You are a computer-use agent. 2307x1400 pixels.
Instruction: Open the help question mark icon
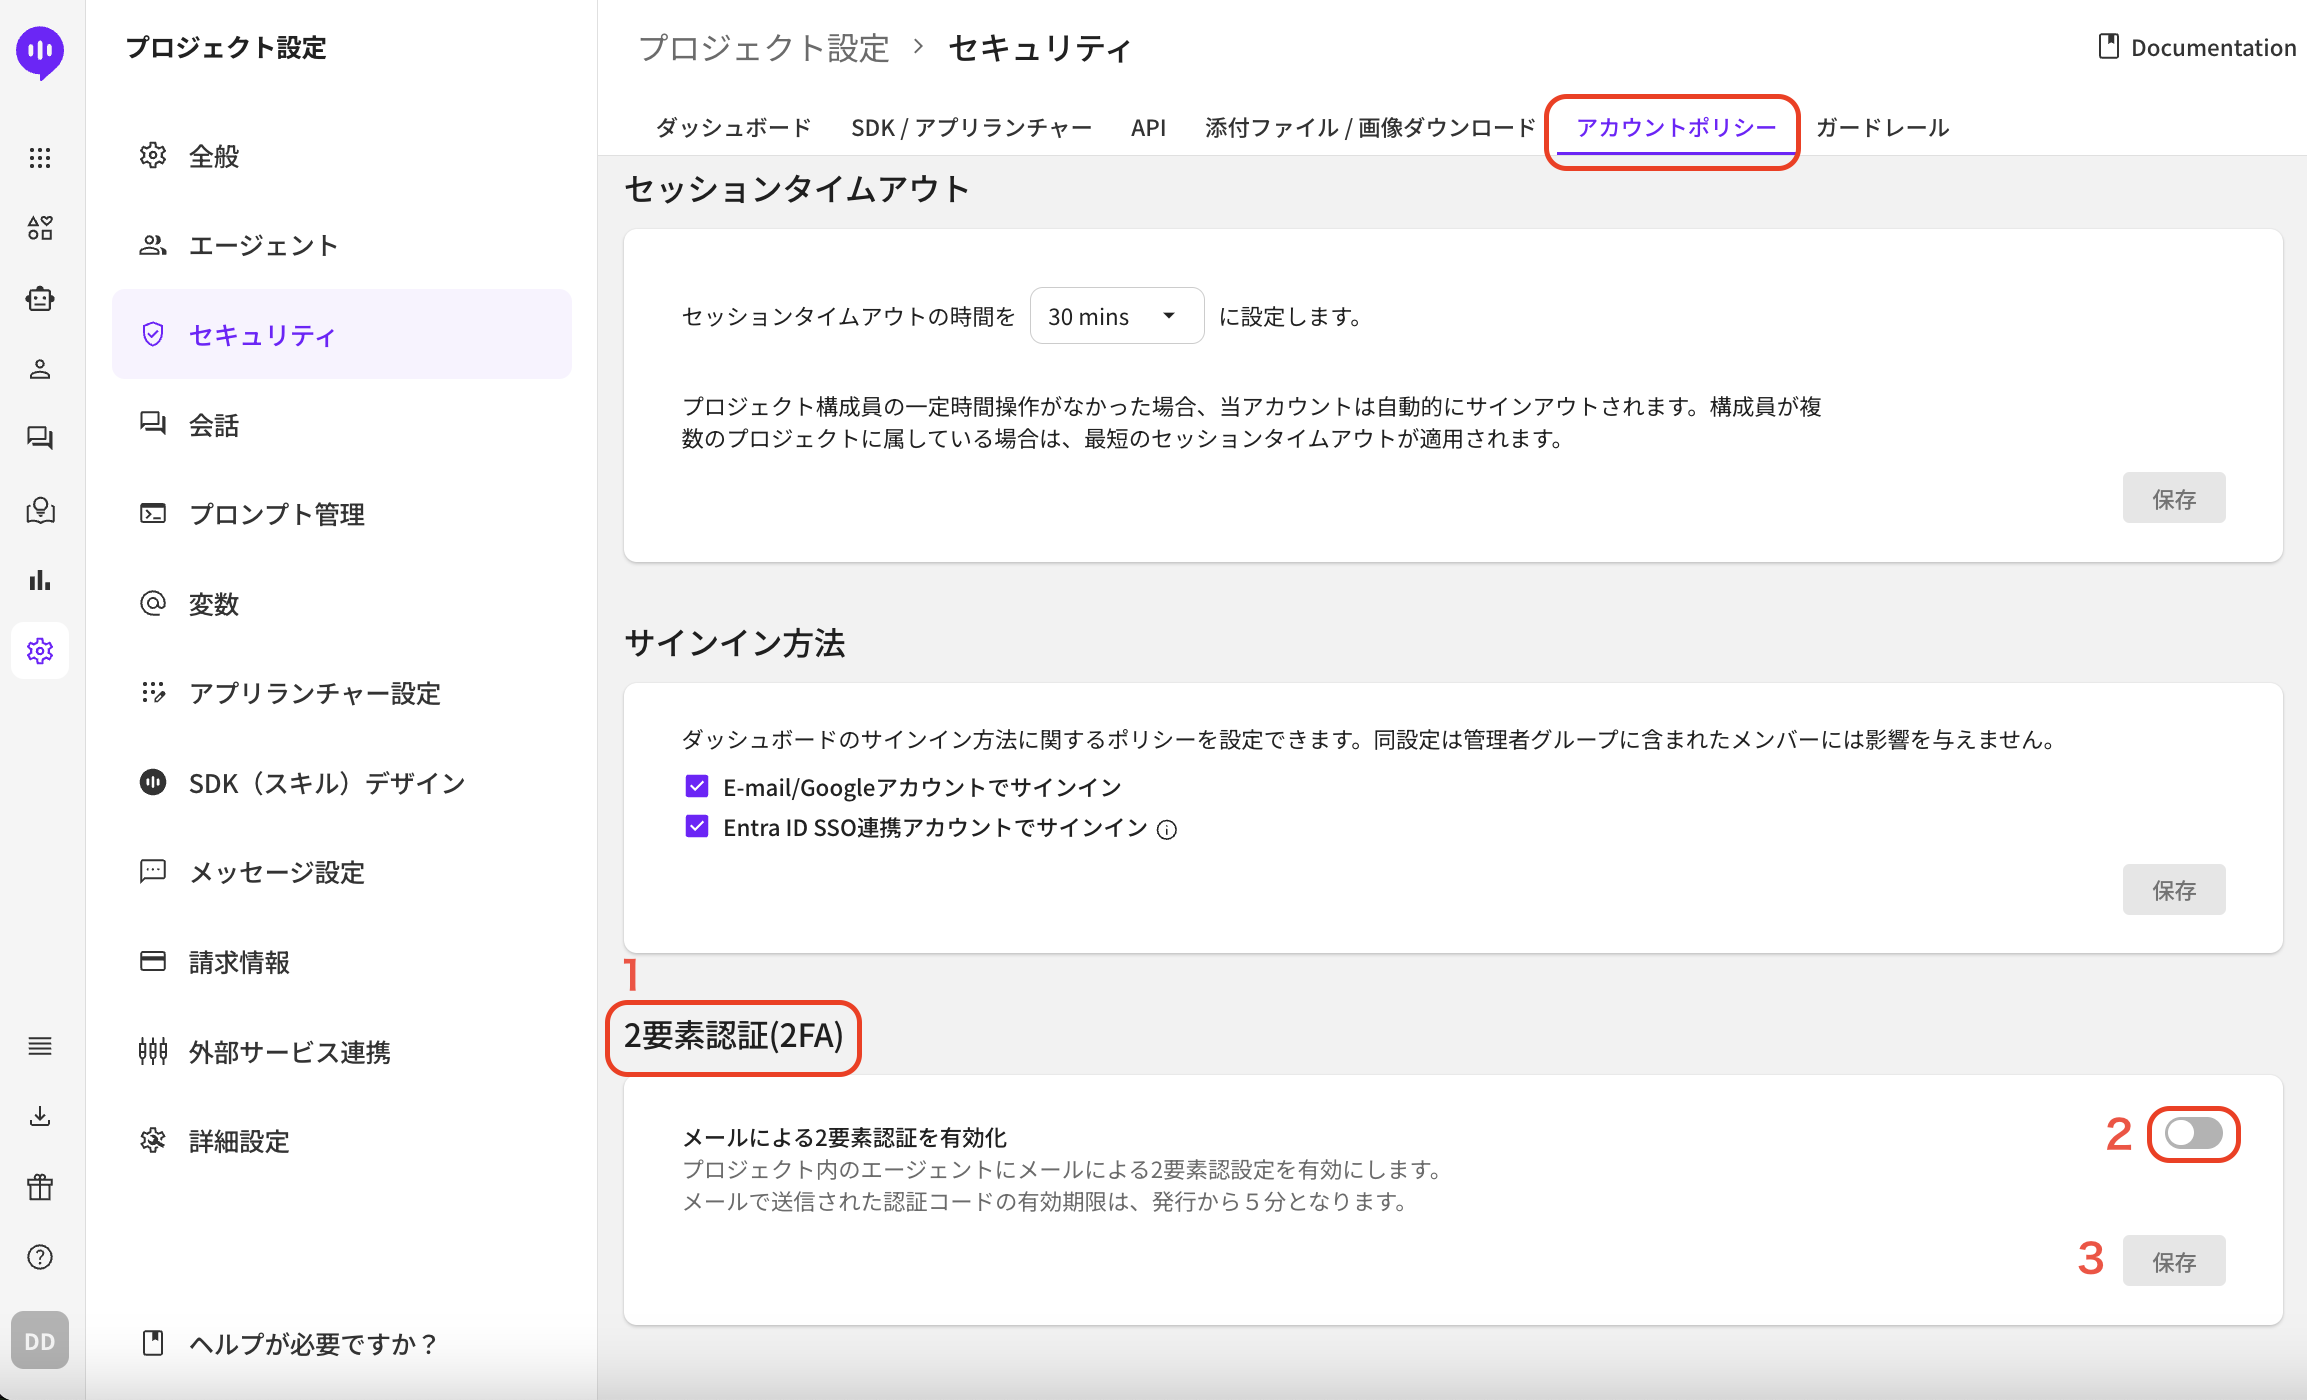40,1257
